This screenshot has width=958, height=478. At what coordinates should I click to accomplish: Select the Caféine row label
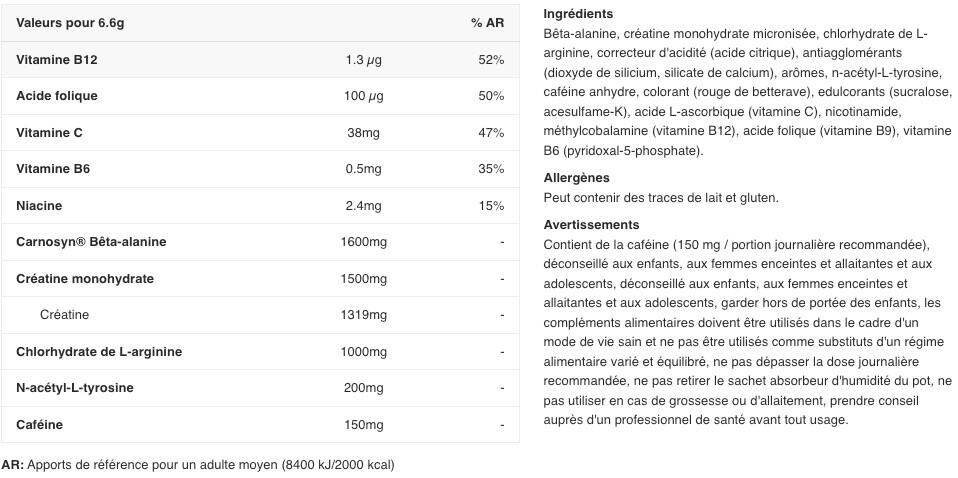pos(39,425)
